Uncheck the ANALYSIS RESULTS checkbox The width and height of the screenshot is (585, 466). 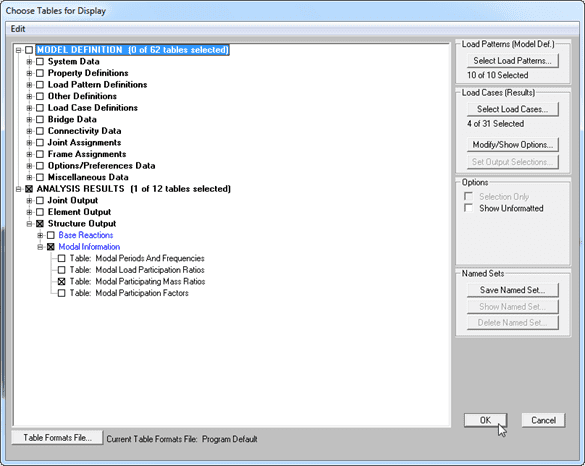(29, 189)
